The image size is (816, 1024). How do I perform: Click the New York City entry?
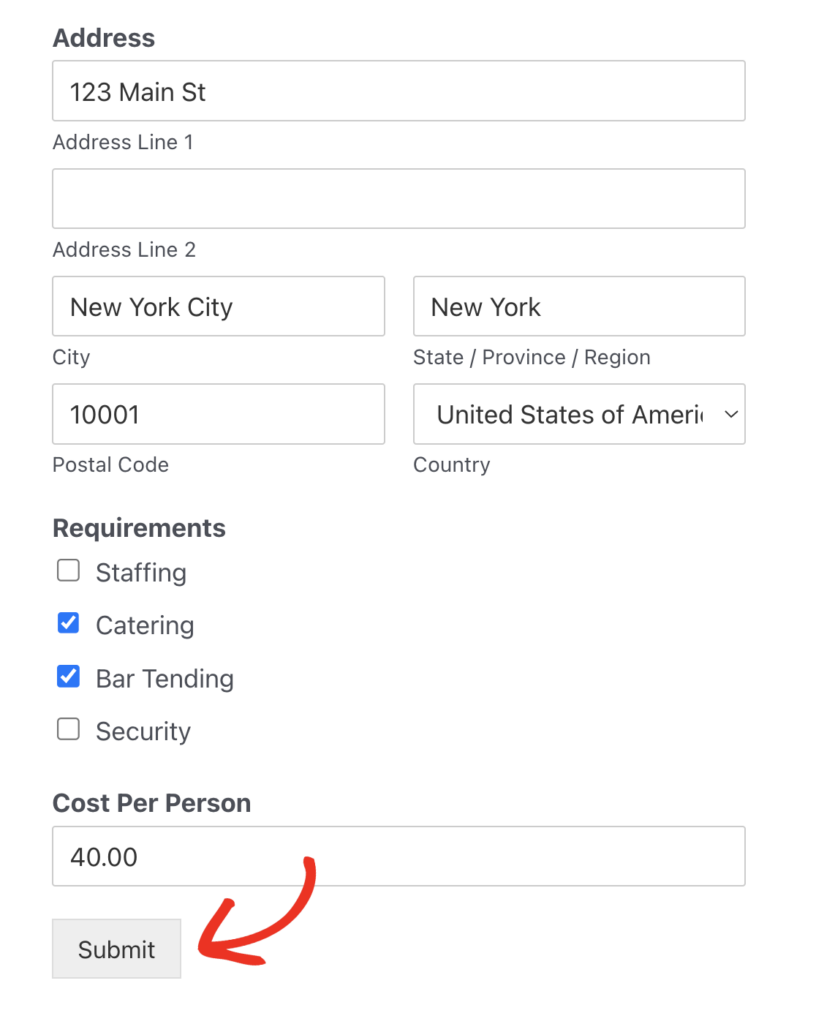click(x=150, y=307)
